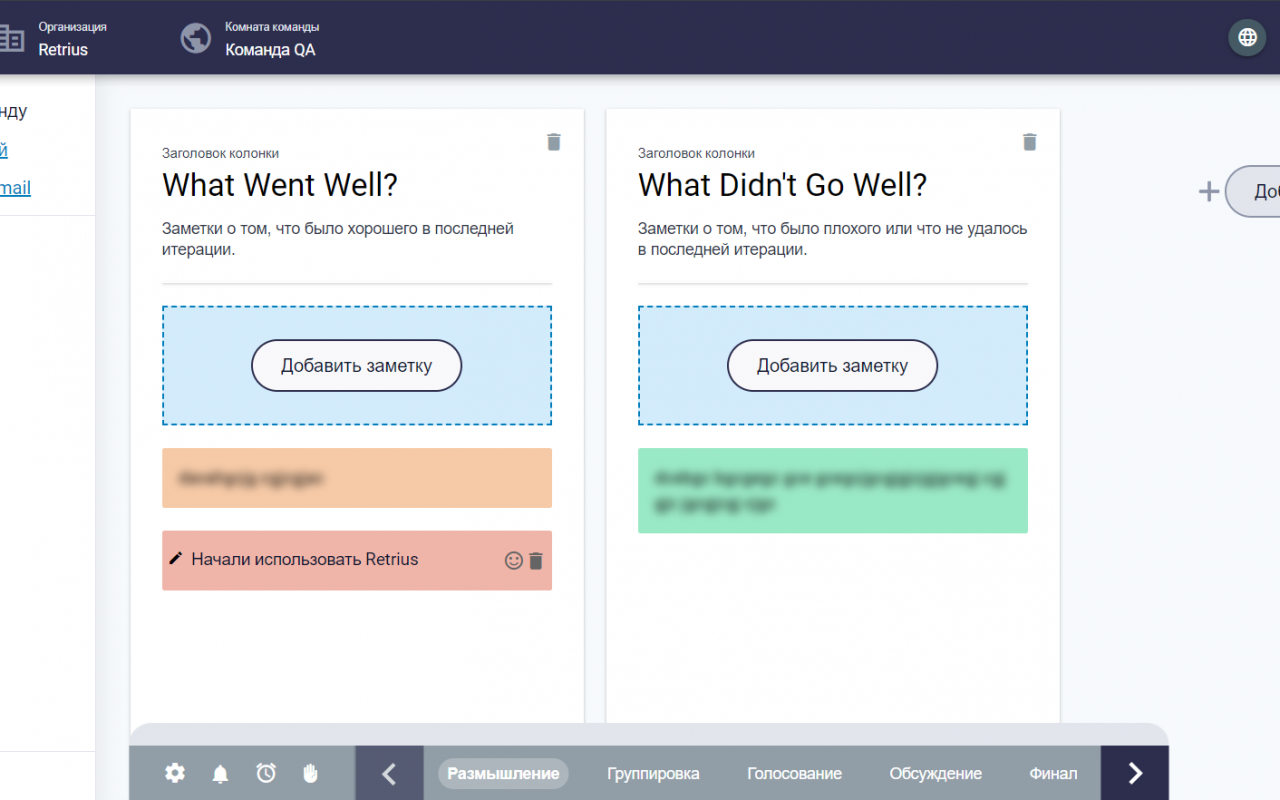Image resolution: width=1280 pixels, height=800 pixels.
Task: Edit description about хорошего в последней итерации
Action: pyautogui.click(x=338, y=239)
